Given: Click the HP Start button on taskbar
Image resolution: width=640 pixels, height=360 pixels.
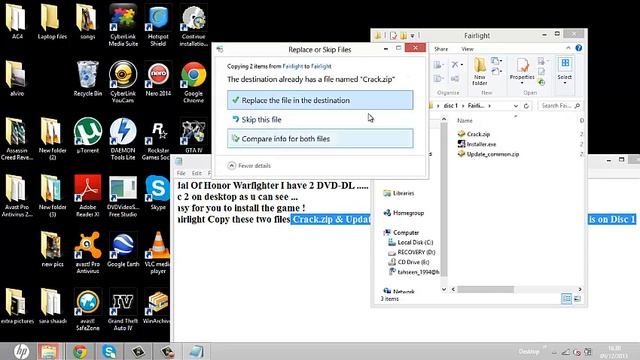Looking at the screenshot, I should [x=20, y=351].
